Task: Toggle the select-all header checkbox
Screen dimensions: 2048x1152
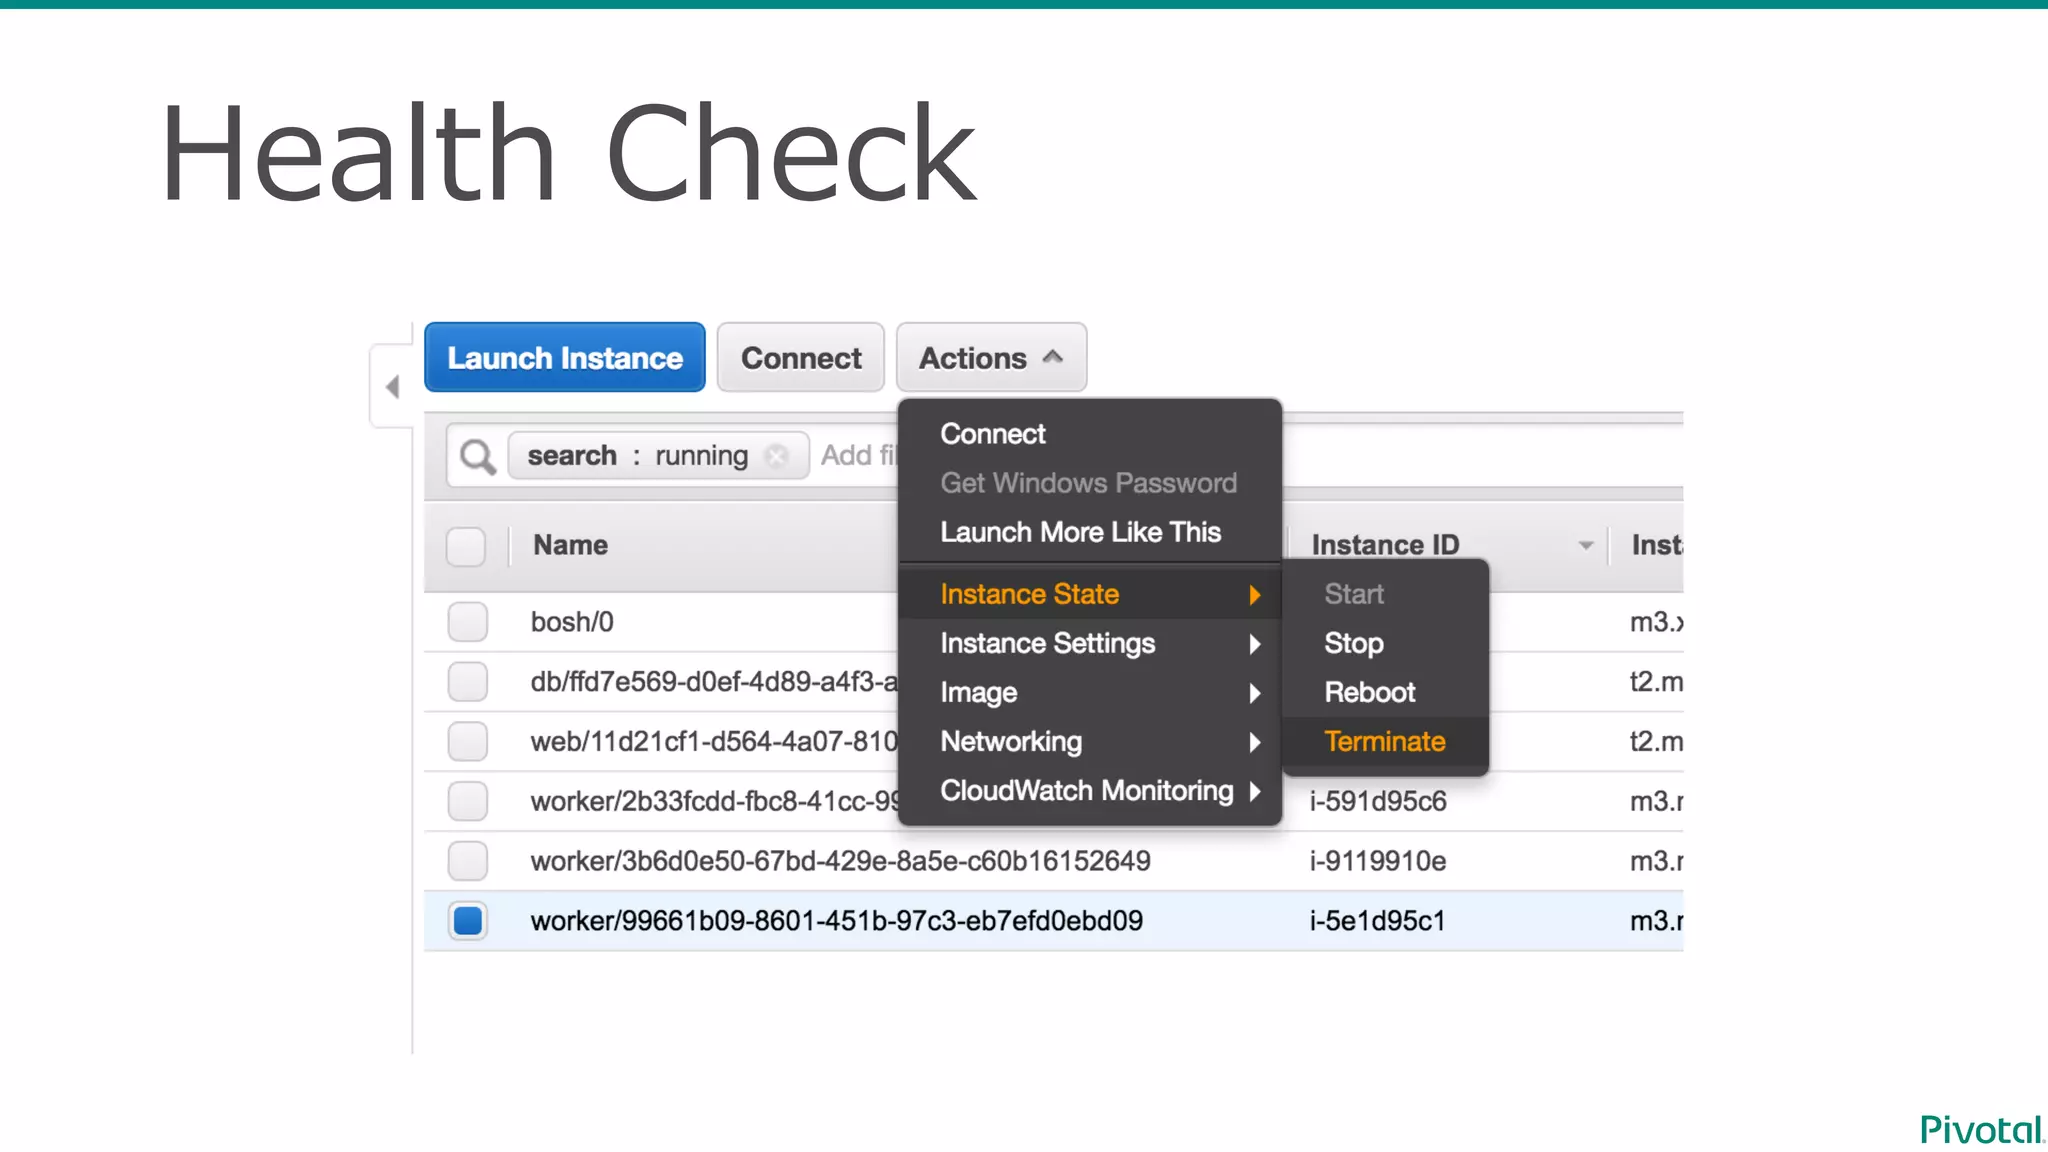Action: tap(466, 546)
